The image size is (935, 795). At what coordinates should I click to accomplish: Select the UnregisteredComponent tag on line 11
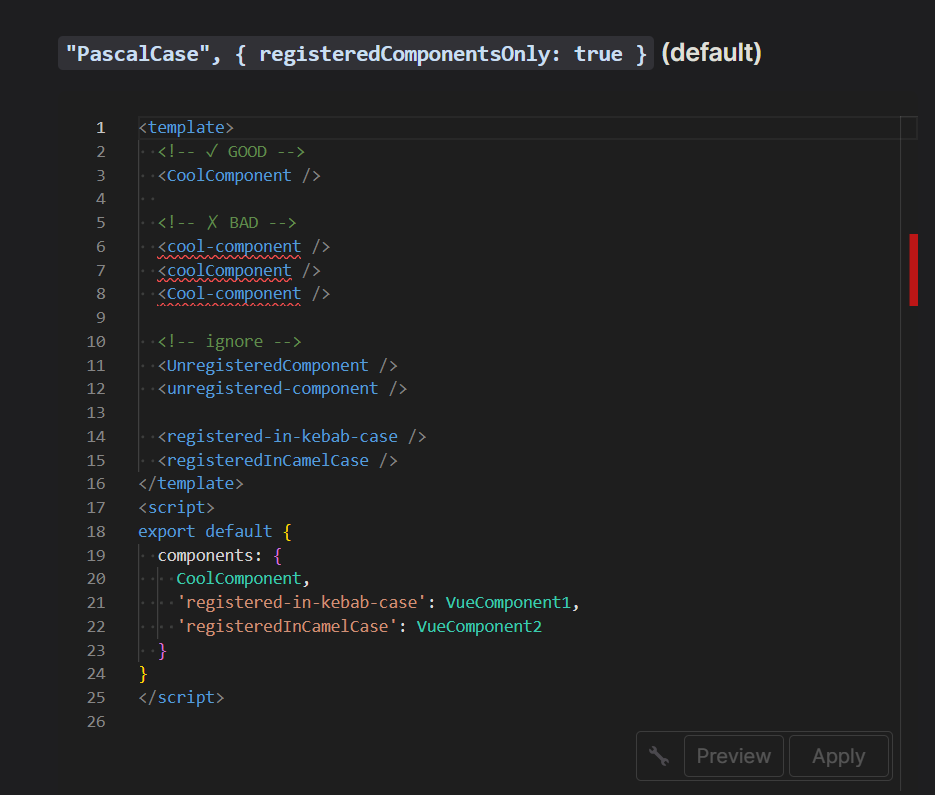(x=266, y=365)
